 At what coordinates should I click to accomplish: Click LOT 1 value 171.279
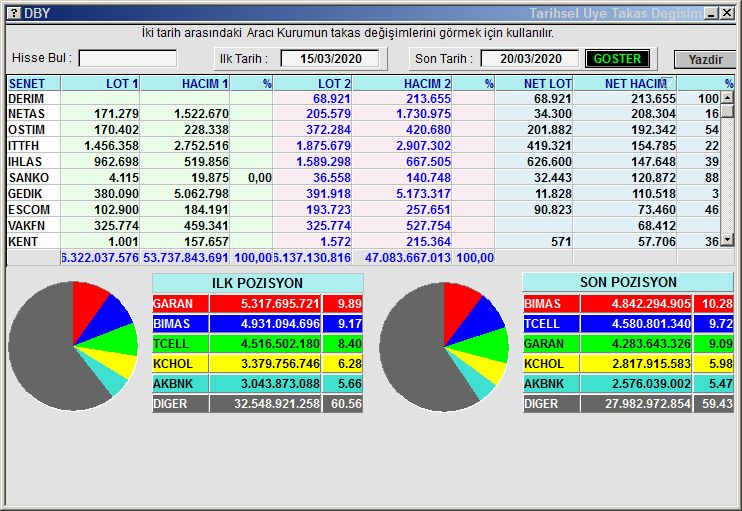[x=116, y=114]
